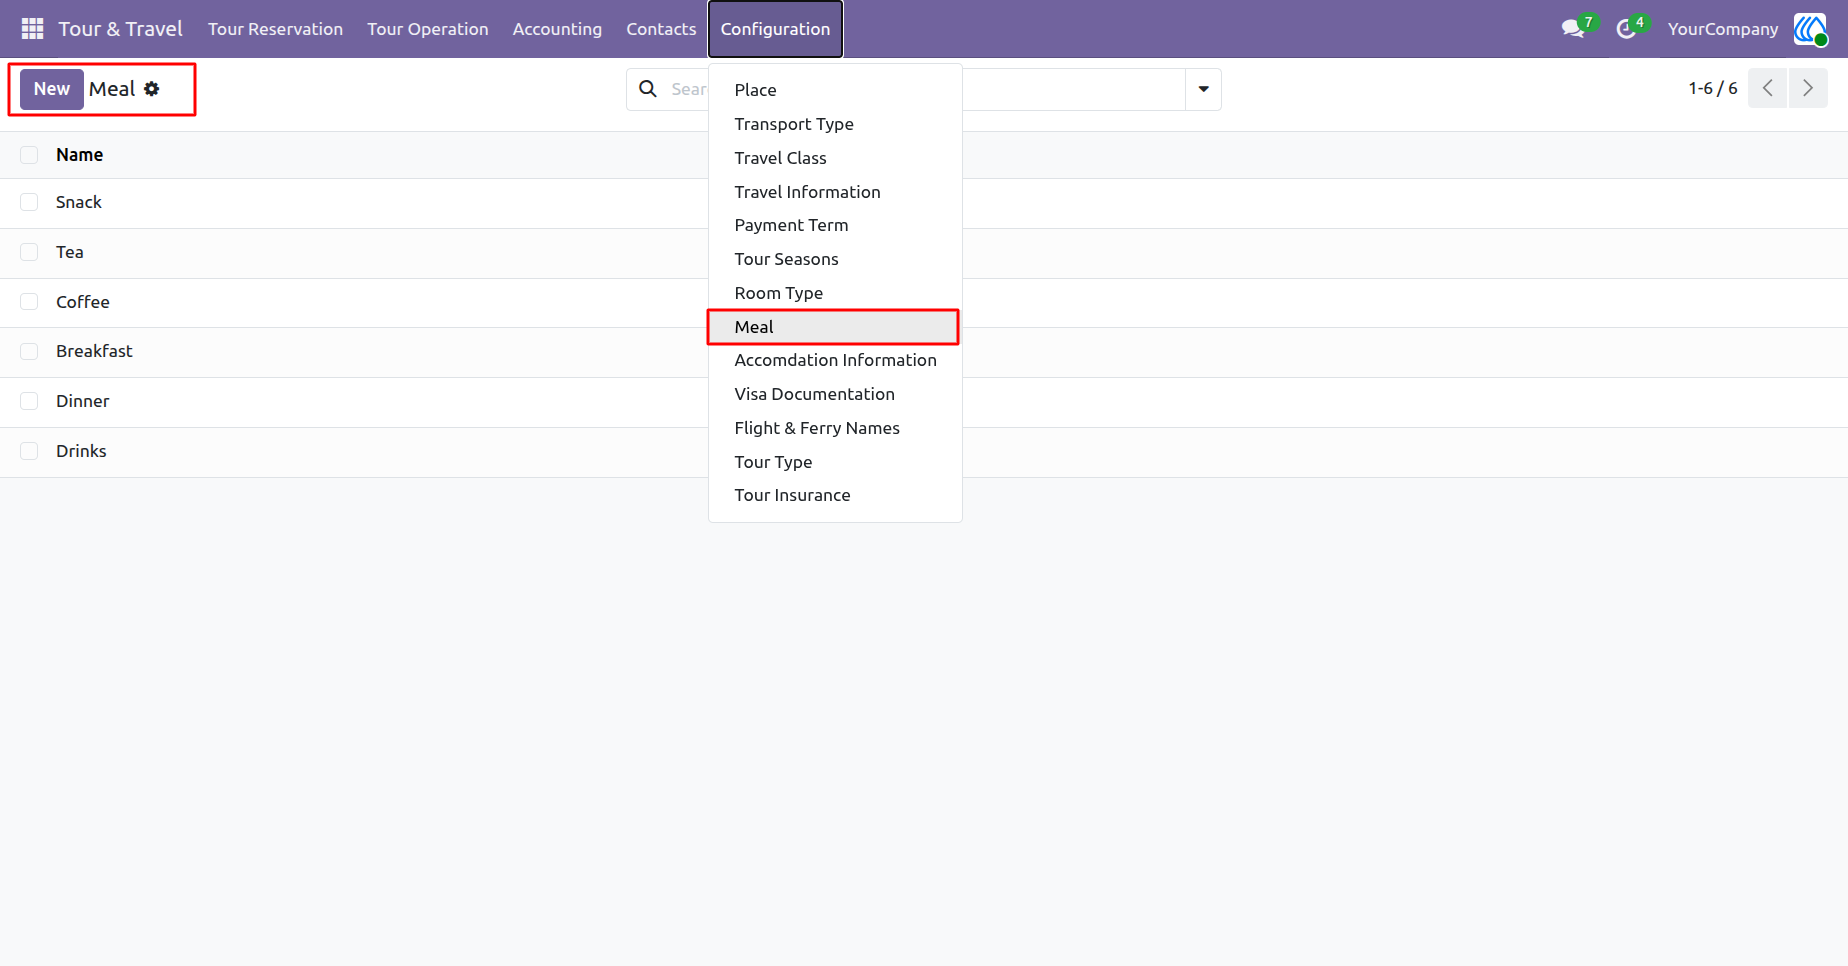Open the Meal settings gear icon

(152, 89)
